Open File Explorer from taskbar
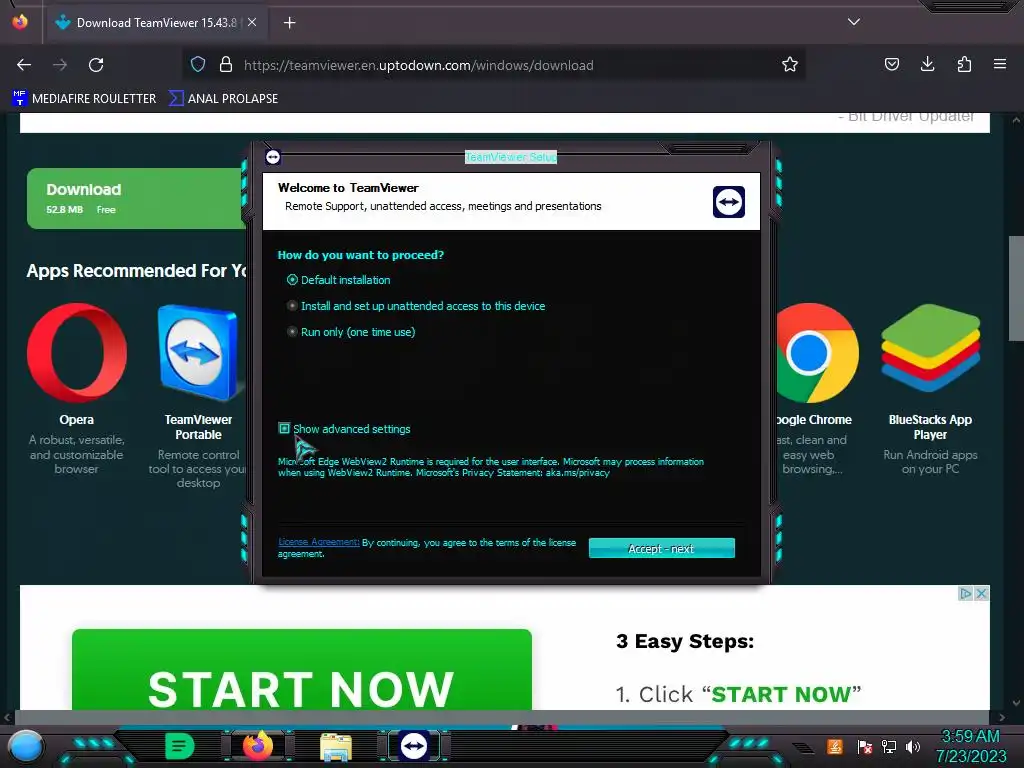This screenshot has height=768, width=1024. [336, 747]
